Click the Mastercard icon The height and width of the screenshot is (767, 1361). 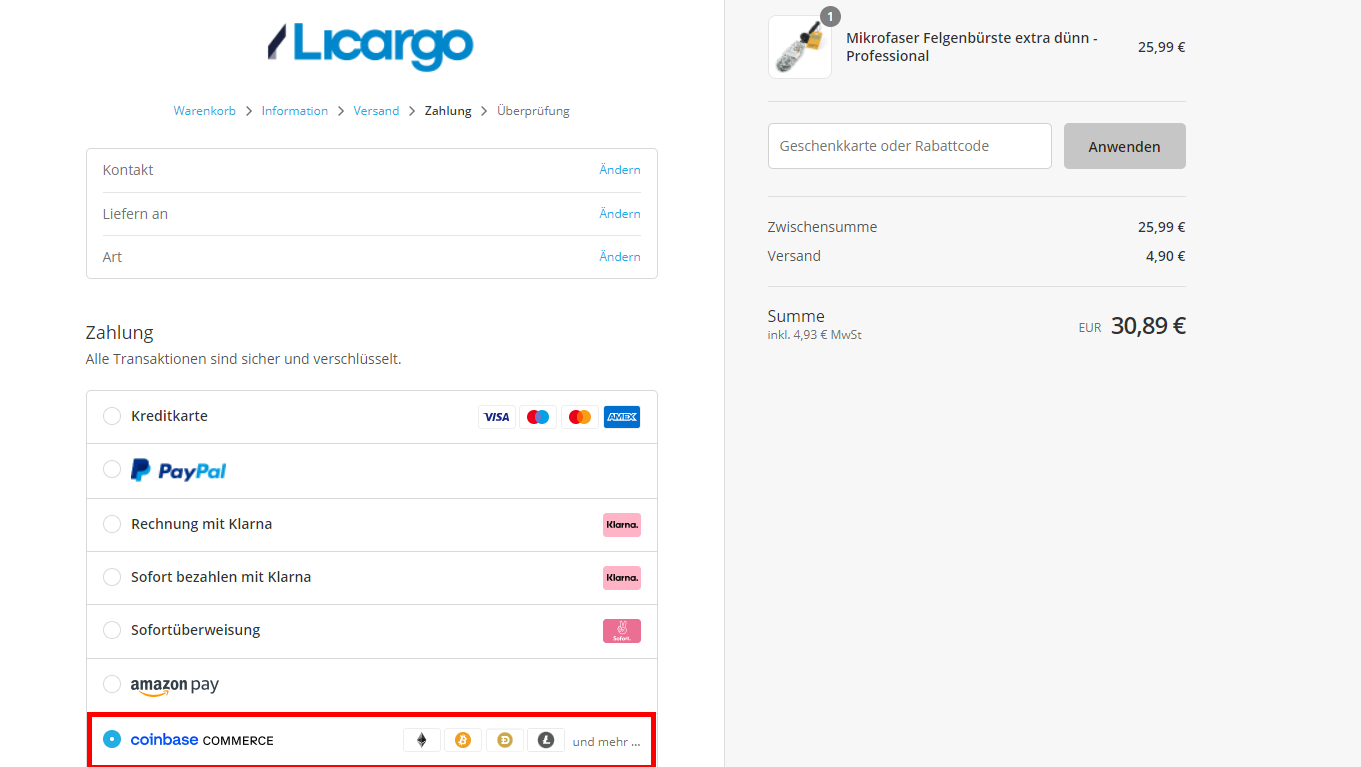(x=580, y=417)
